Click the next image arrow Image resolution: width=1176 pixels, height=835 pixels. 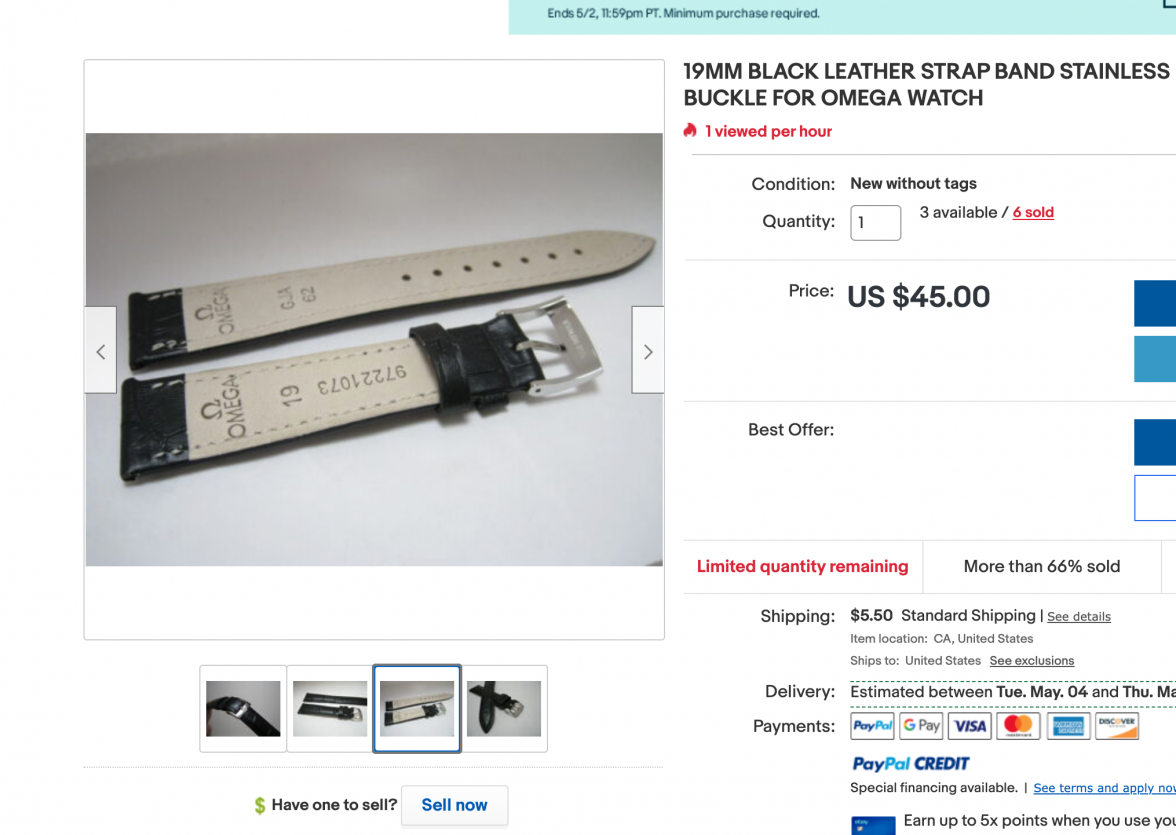click(x=648, y=350)
